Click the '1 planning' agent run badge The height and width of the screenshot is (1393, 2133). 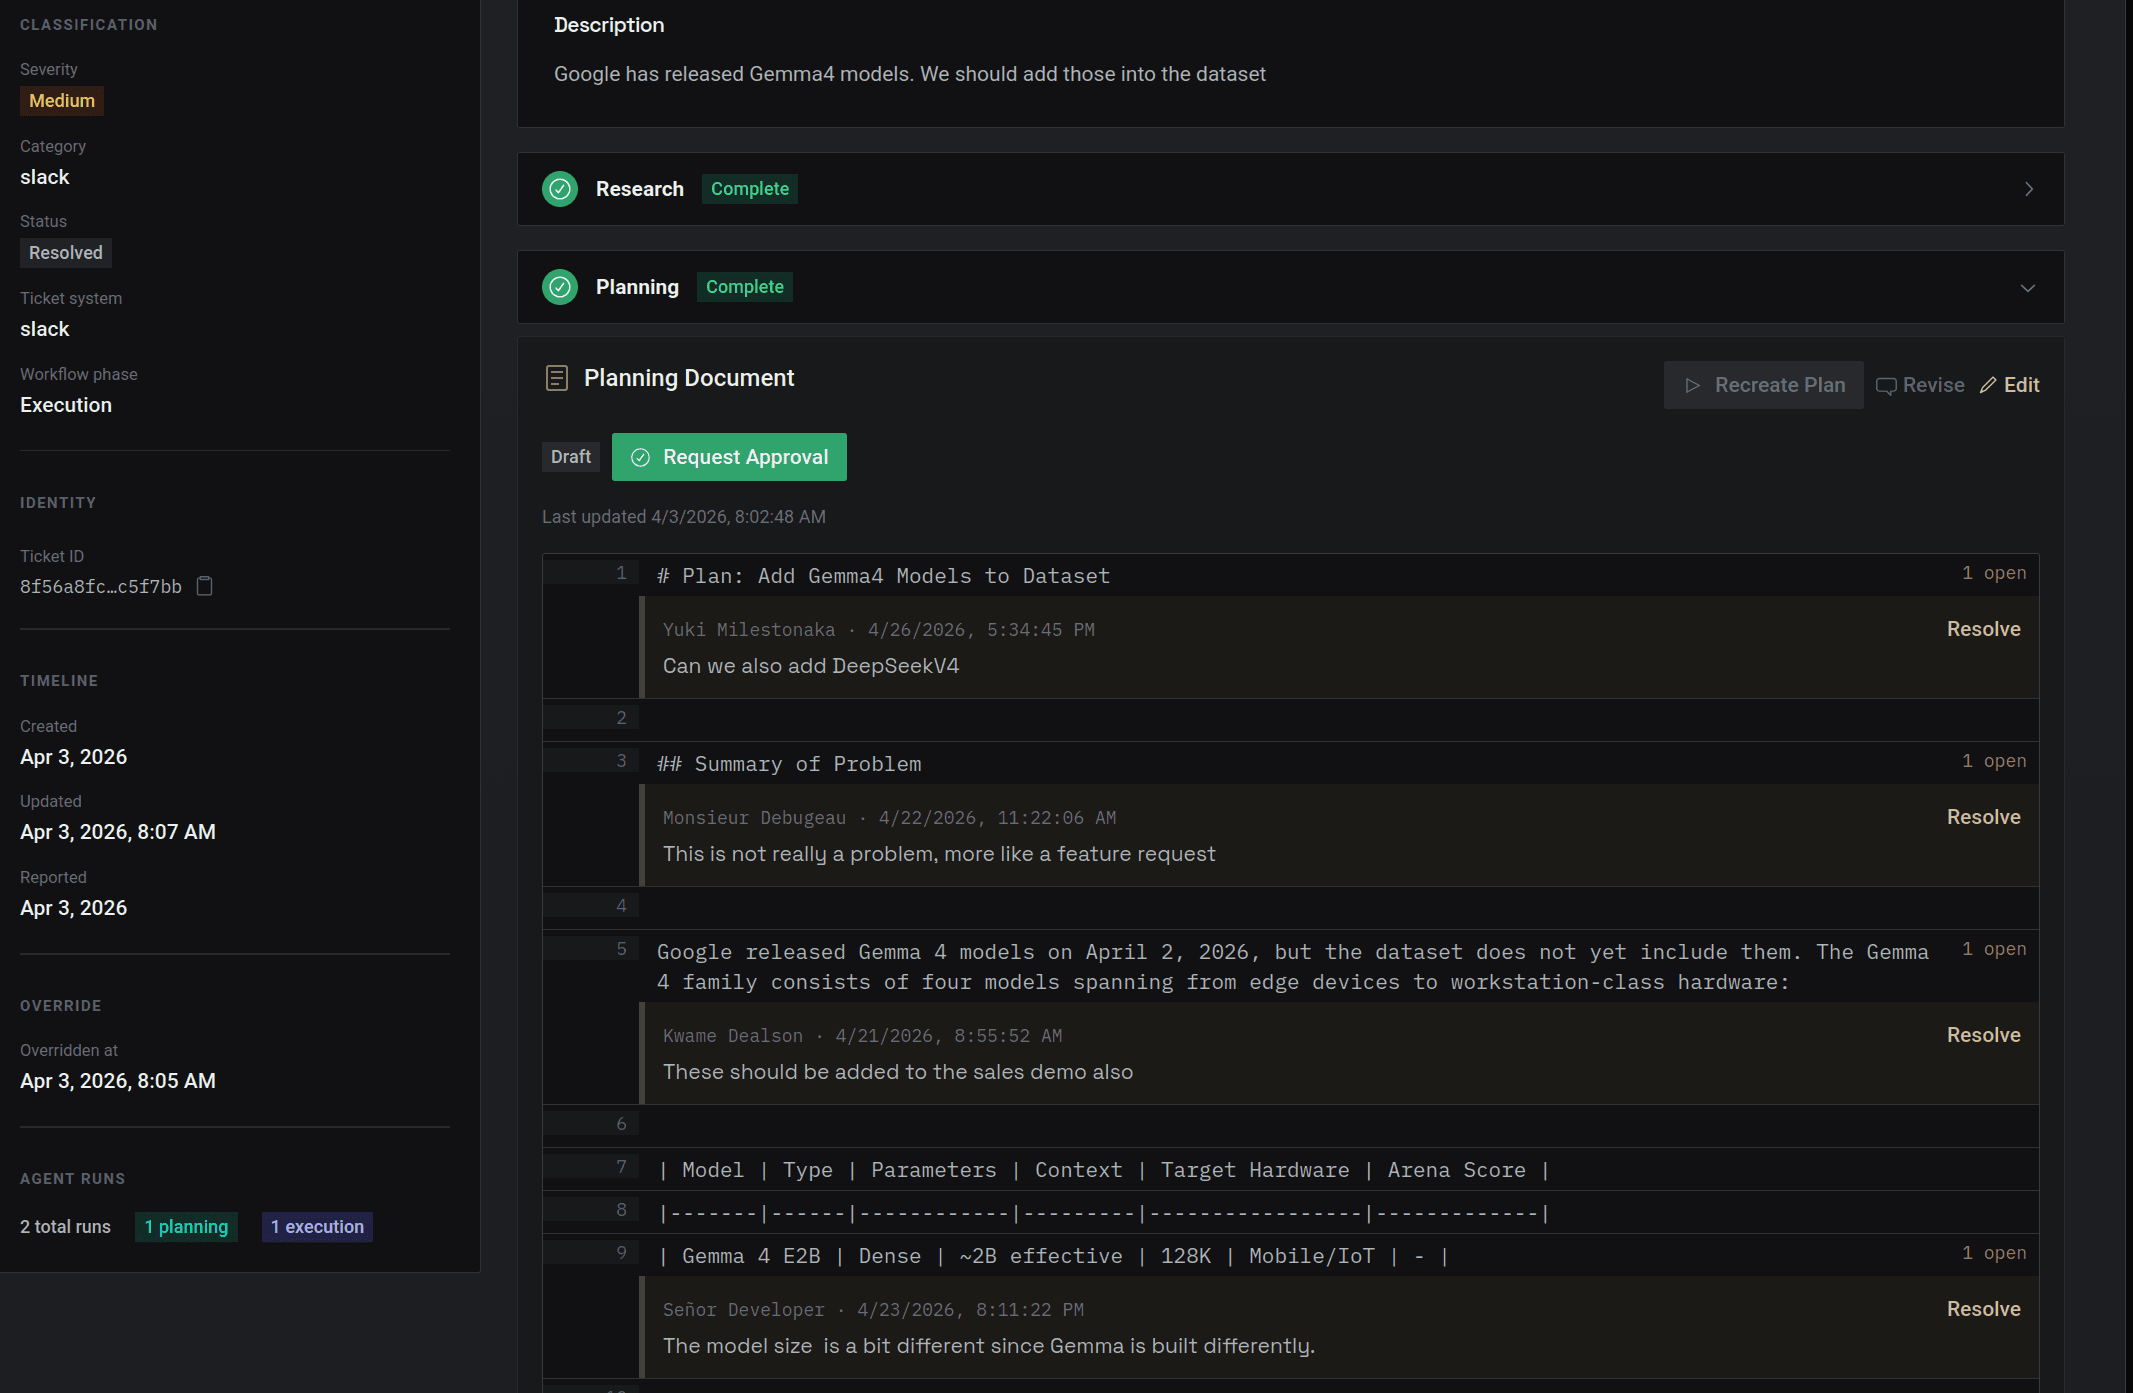pos(186,1227)
